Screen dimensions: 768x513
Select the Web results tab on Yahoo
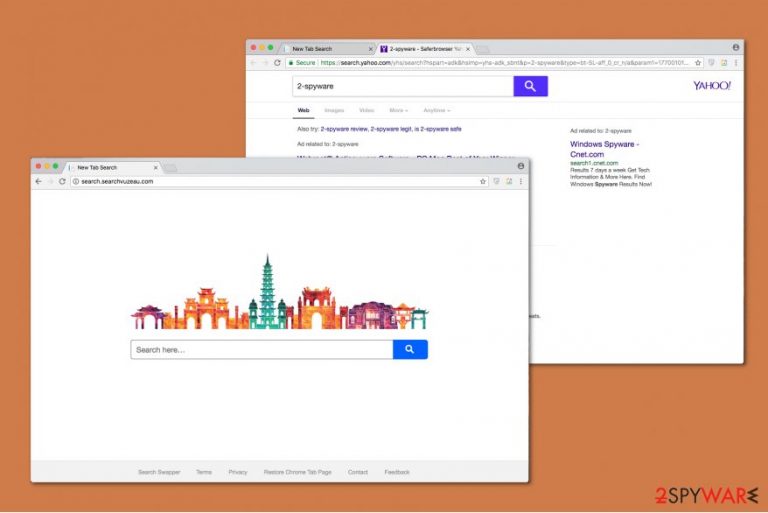point(304,110)
